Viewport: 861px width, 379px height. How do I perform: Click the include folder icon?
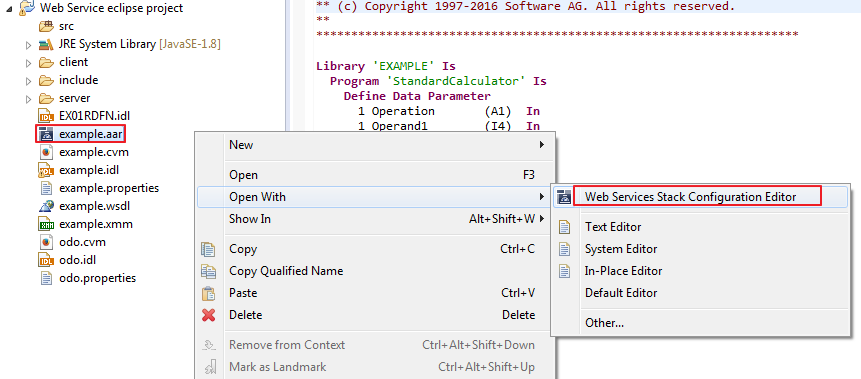[x=46, y=80]
